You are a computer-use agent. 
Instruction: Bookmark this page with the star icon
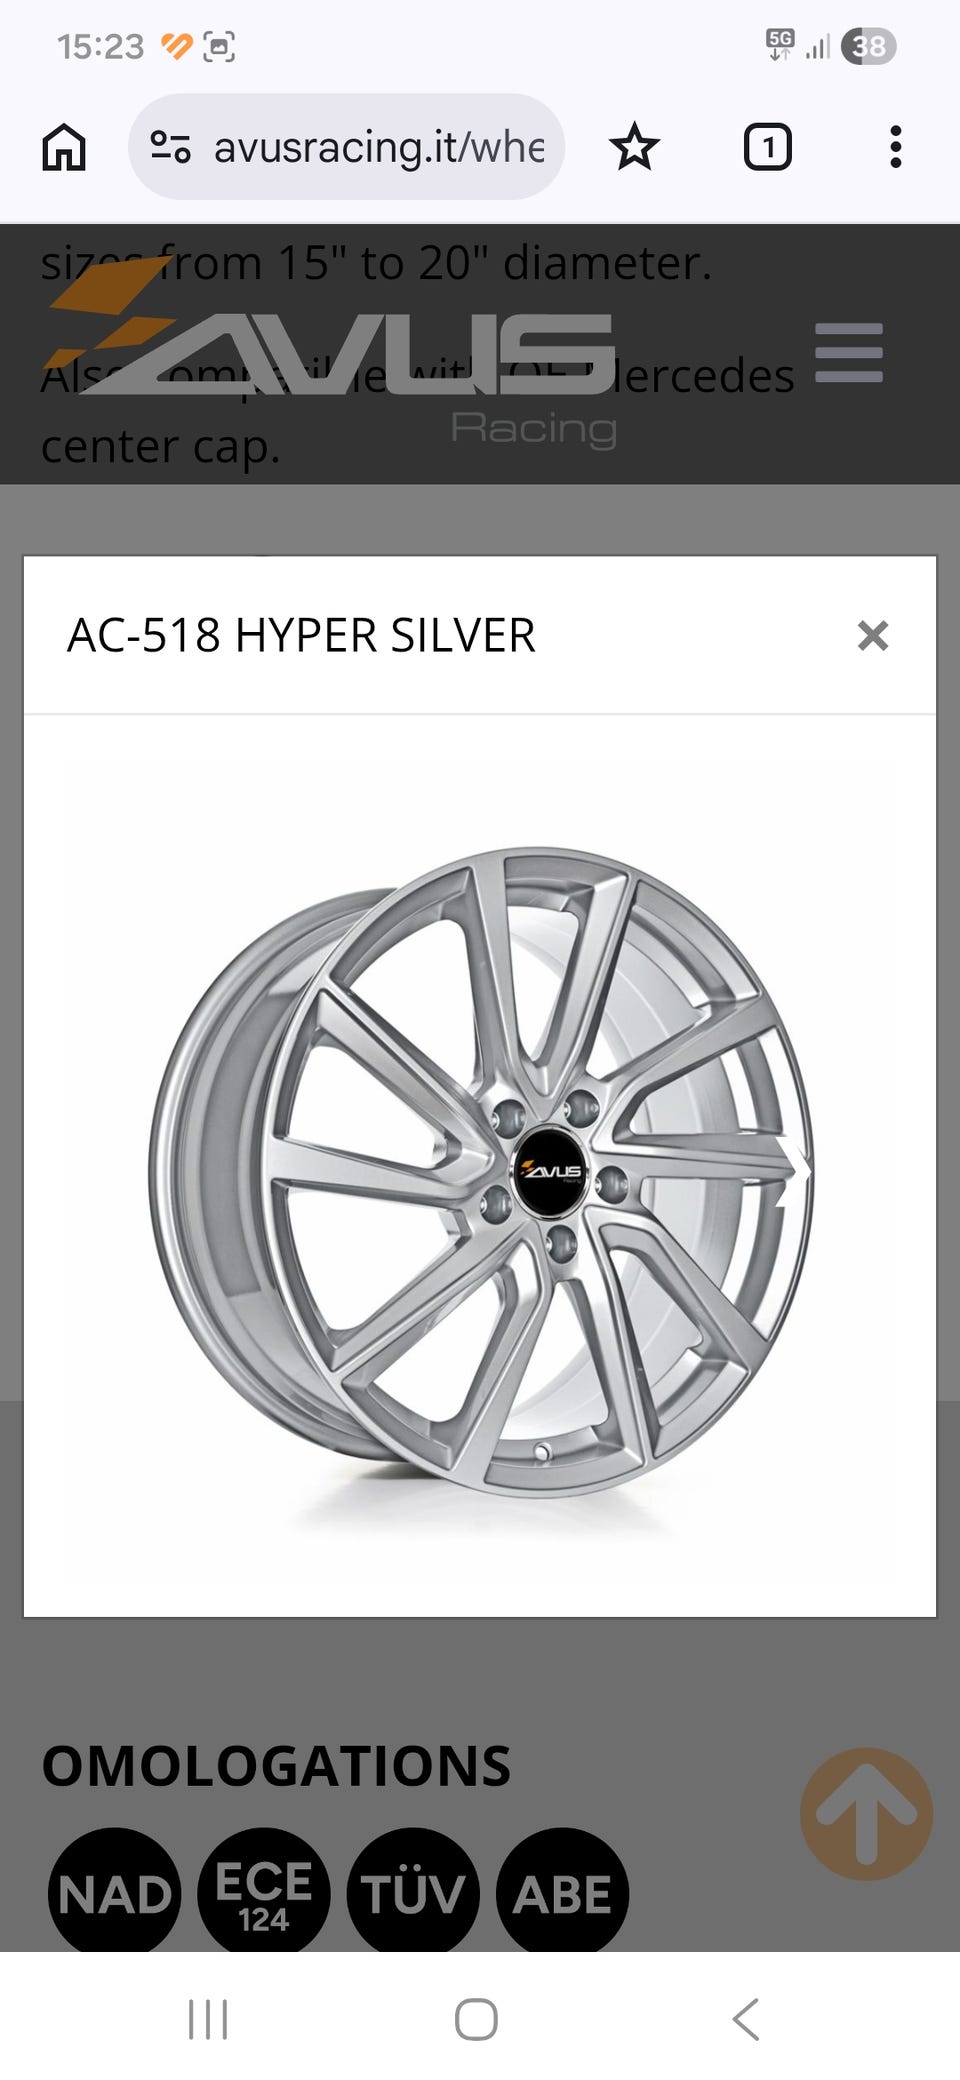(634, 147)
